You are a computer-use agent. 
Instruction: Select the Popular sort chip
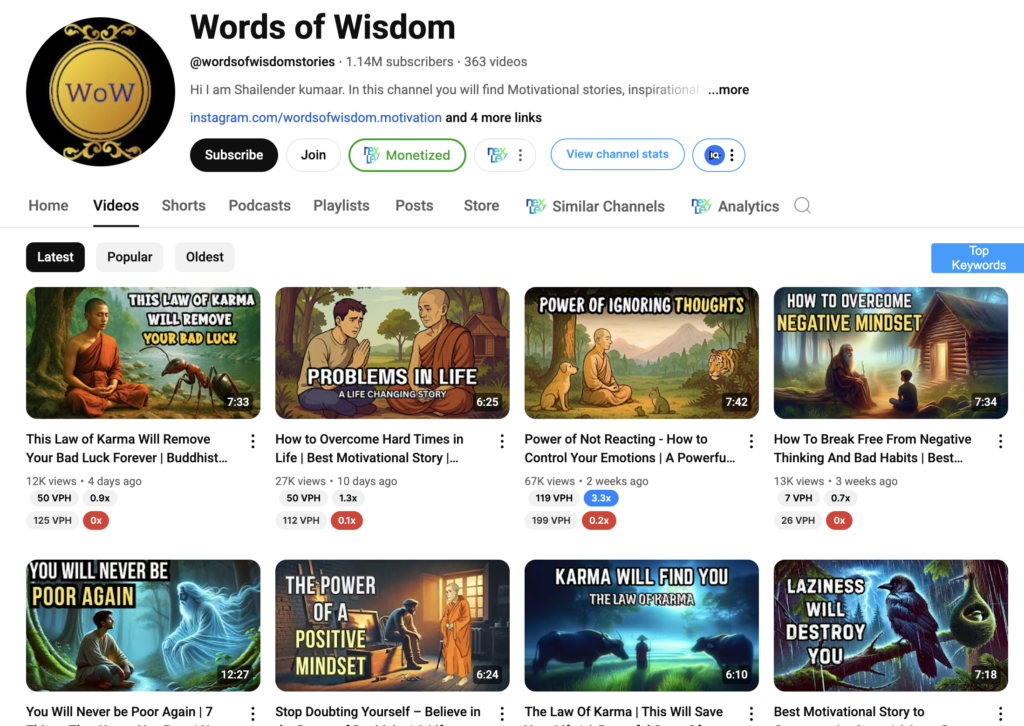tap(130, 257)
